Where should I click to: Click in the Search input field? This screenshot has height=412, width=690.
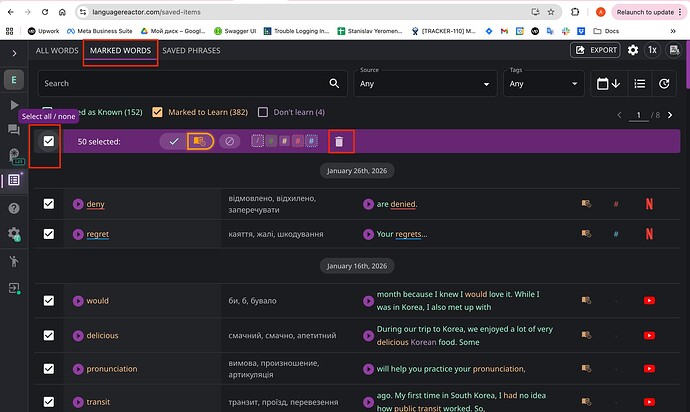click(180, 84)
